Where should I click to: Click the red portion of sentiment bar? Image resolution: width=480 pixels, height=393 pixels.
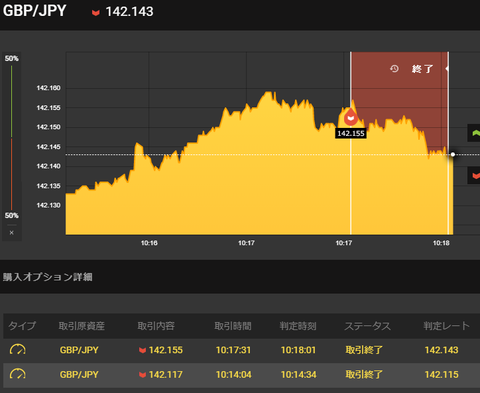(12, 174)
